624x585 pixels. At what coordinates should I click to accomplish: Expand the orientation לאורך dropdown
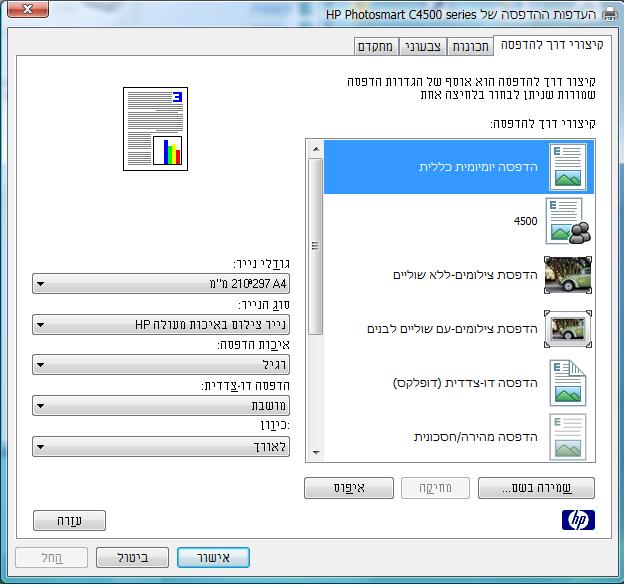tap(161, 447)
